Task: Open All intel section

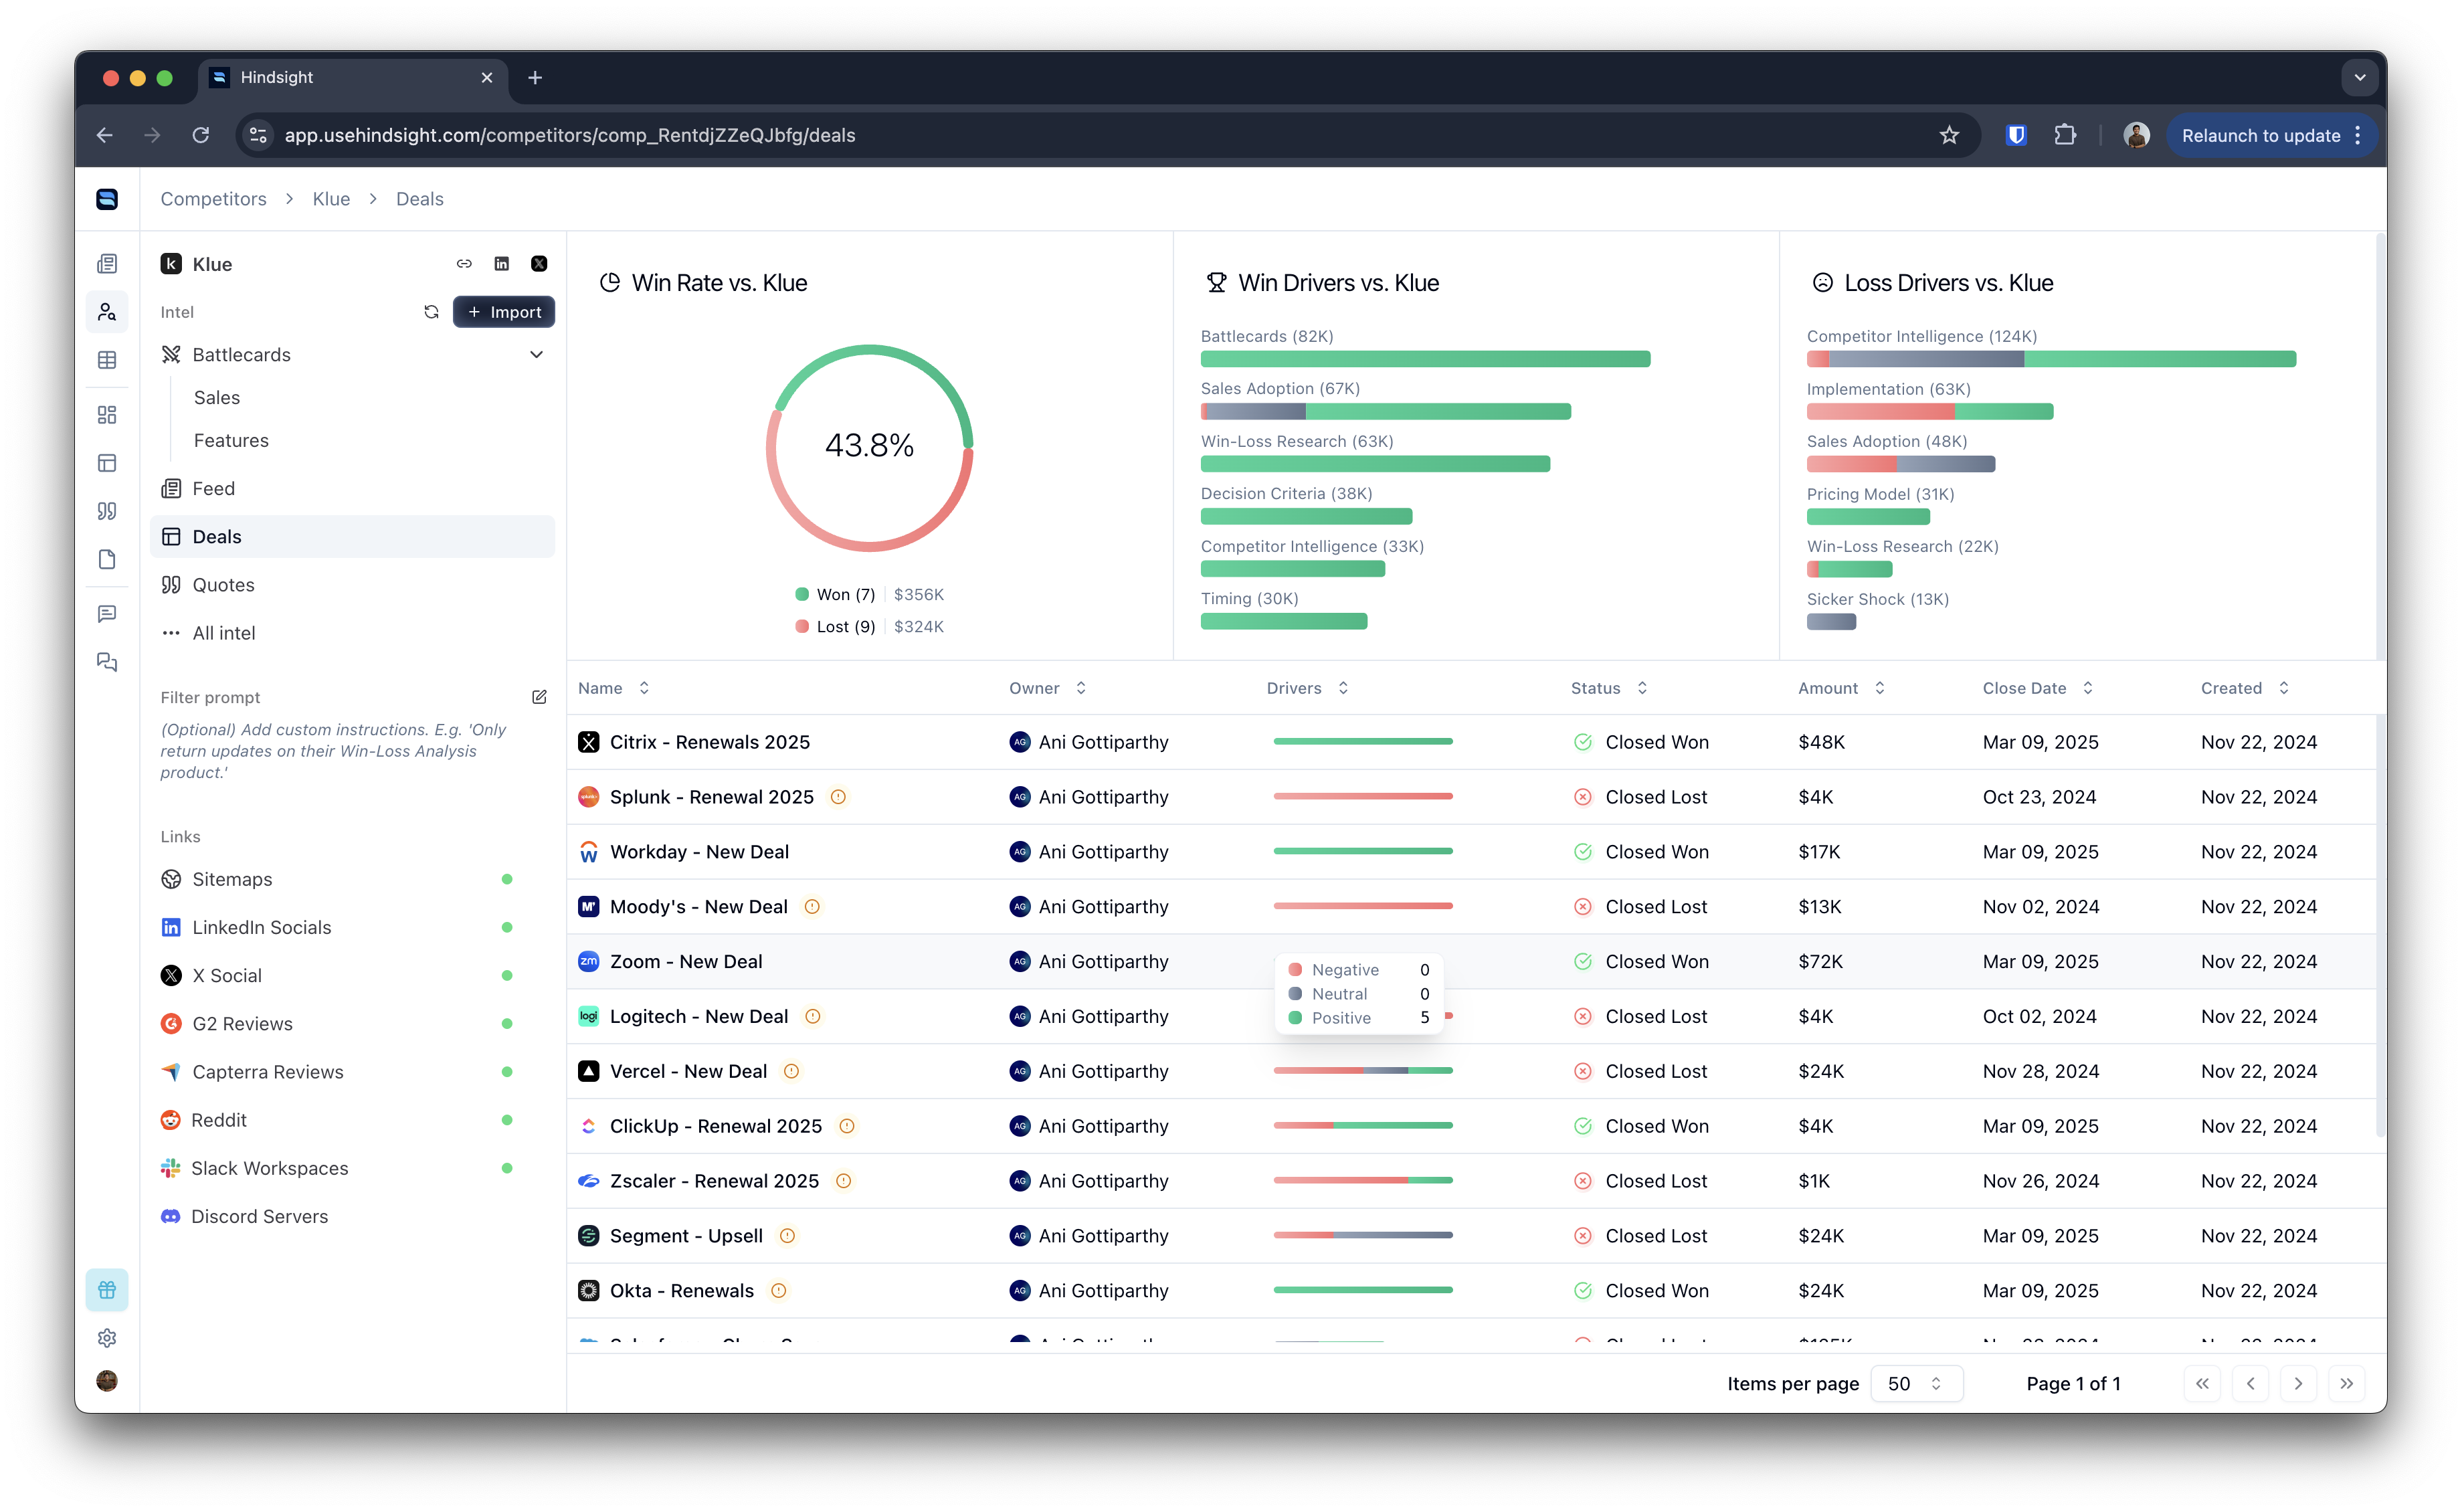Action: [x=352, y=633]
